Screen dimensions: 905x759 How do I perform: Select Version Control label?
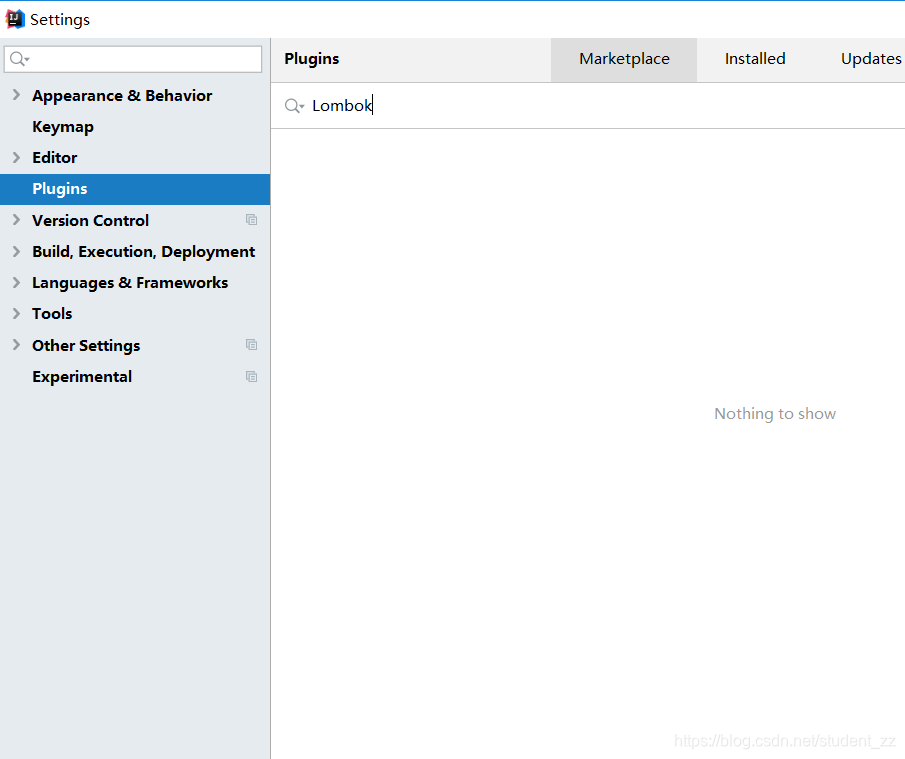[x=91, y=220]
